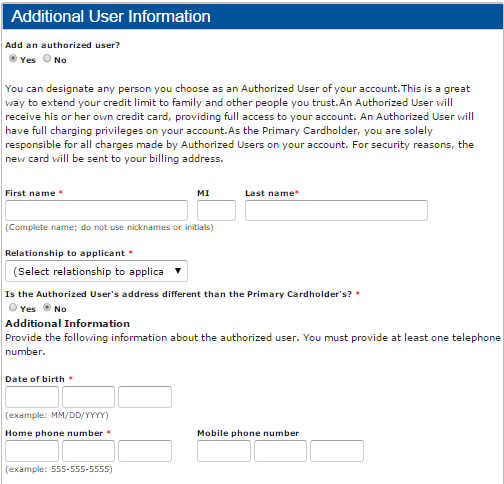Choose No for different authorized user address
The image size is (504, 484).
coord(47,307)
